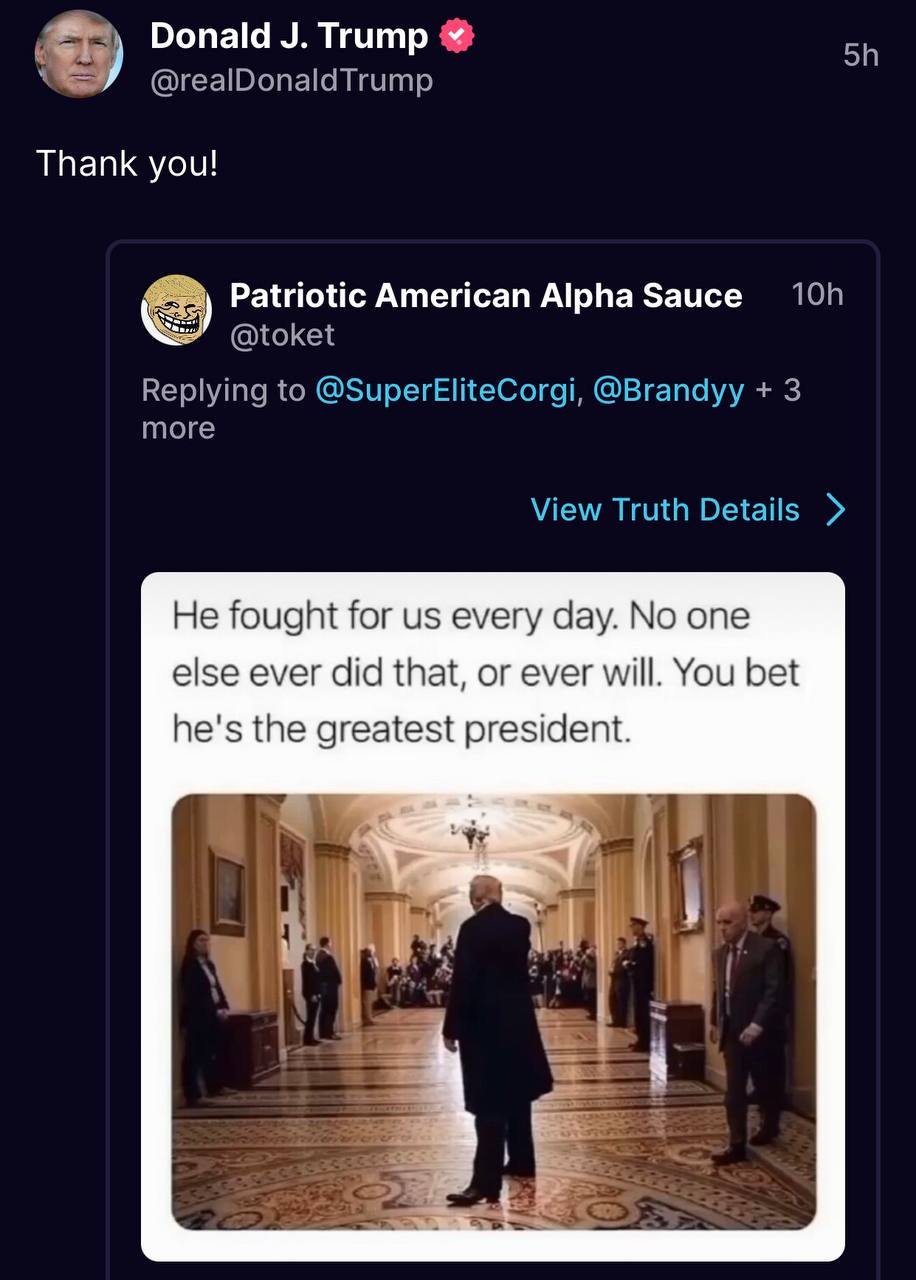Open the View Truth Details link
This screenshot has height=1280, width=916.
(x=665, y=510)
